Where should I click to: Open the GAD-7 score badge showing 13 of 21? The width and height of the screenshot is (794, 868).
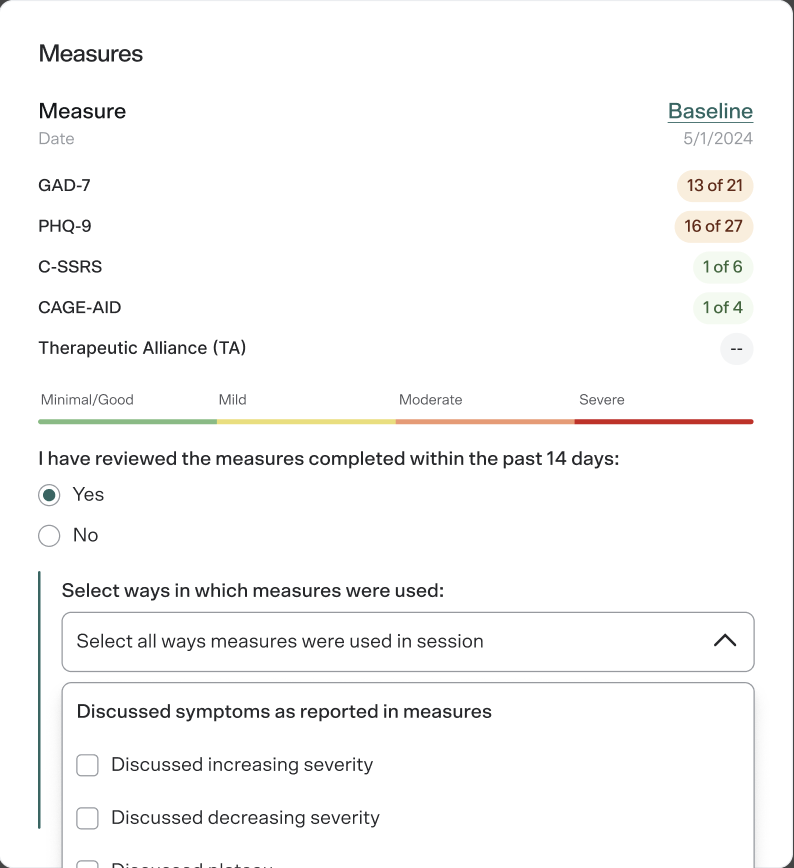click(x=715, y=185)
